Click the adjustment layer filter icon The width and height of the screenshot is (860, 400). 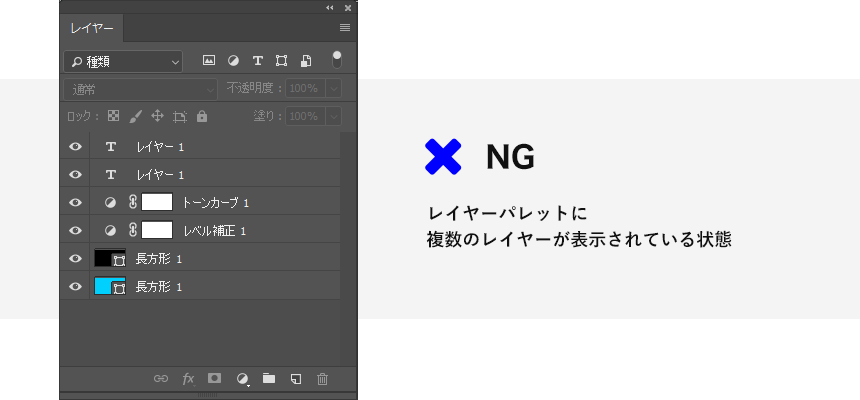[x=233, y=61]
